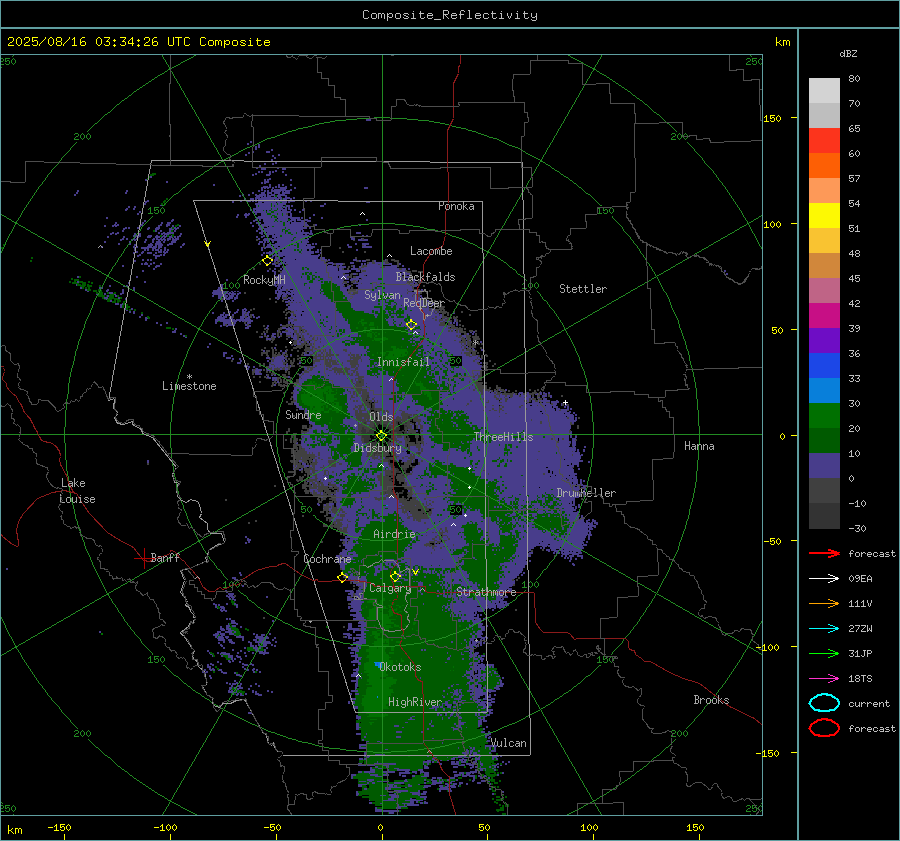Click the Lacombe city label
This screenshot has width=900, height=841.
(431, 251)
